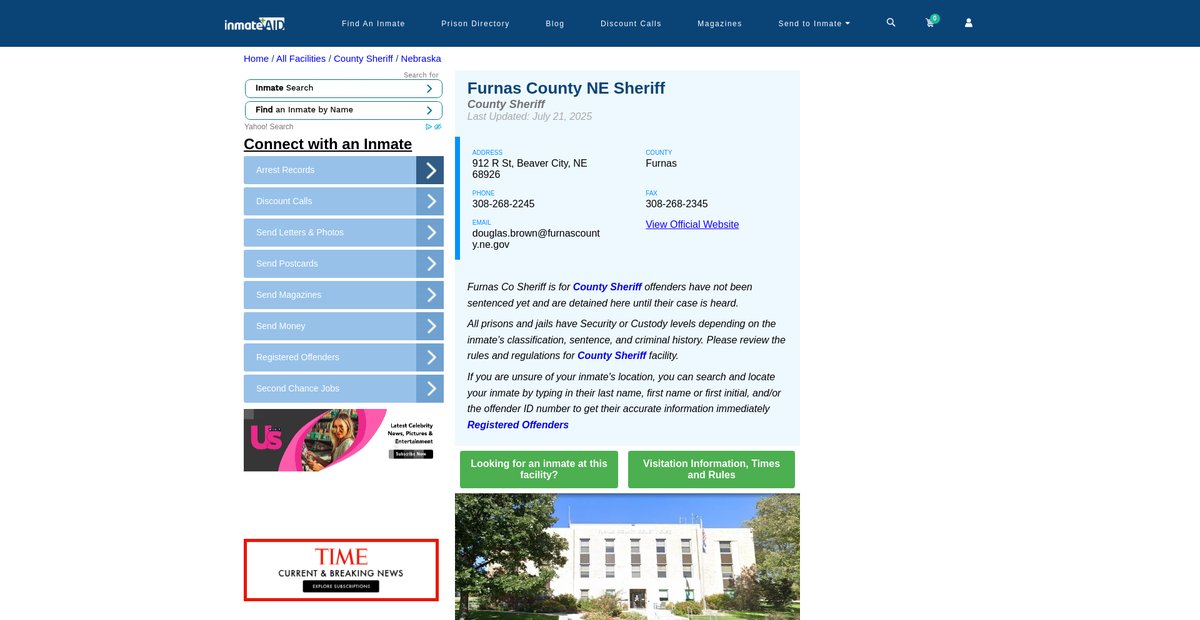Screen dimensions: 1200x620
Task: Open the search magnifier icon
Action: pyautogui.click(x=891, y=22)
